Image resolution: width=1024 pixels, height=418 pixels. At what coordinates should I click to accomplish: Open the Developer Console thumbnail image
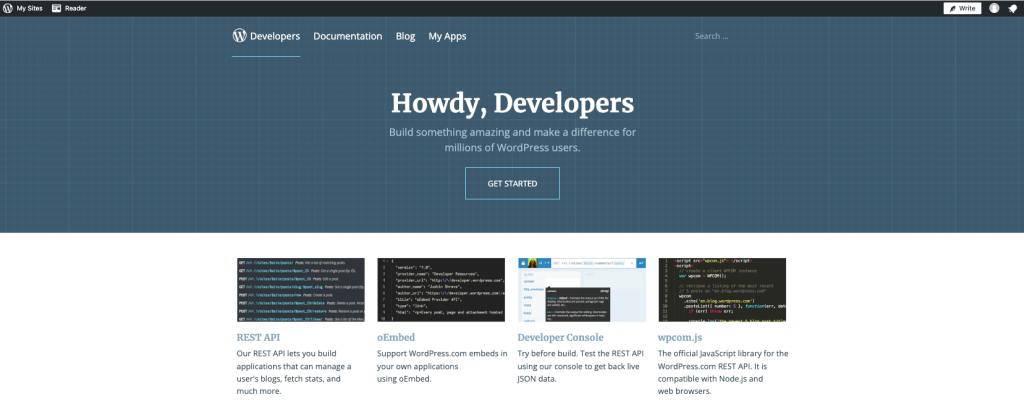point(582,289)
